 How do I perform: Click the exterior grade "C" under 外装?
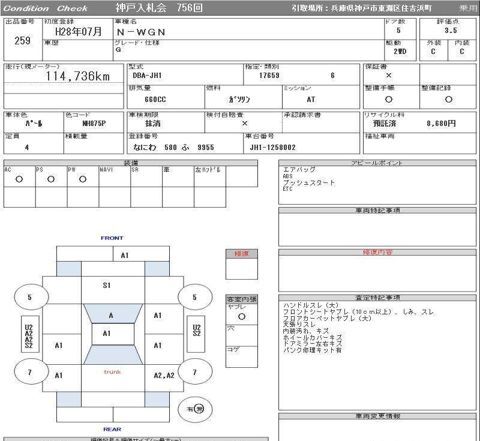coord(433,51)
